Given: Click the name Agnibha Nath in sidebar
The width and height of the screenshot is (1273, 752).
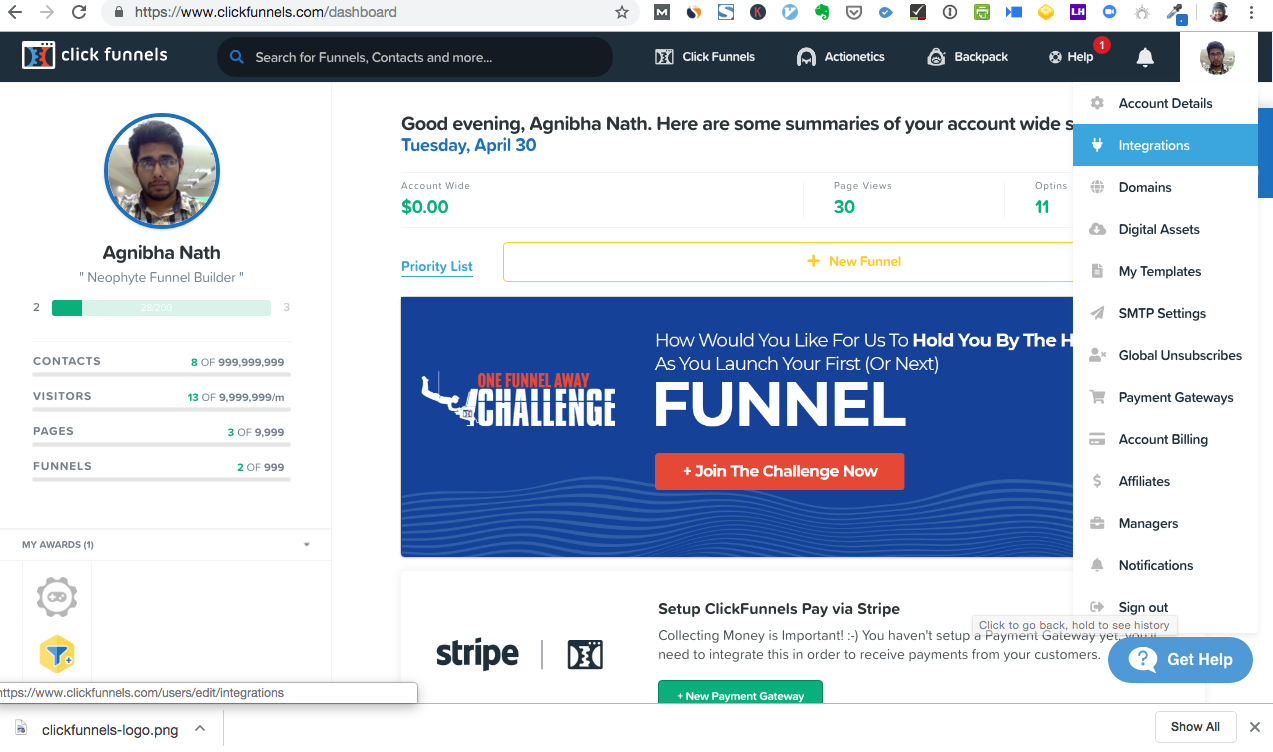Looking at the screenshot, I should (x=161, y=253).
